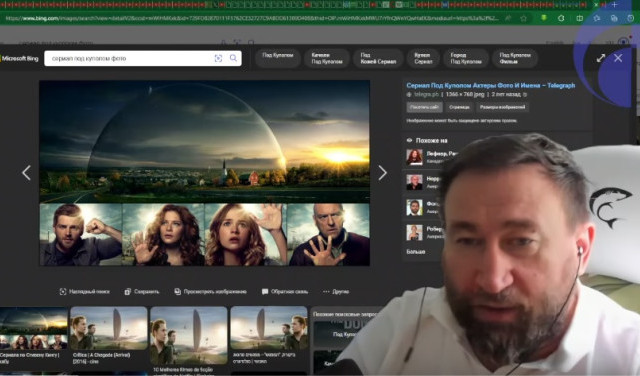640x376 pixels.
Task: Open the Crítica A Chegada Arrival thumbnail
Action: 109,328
